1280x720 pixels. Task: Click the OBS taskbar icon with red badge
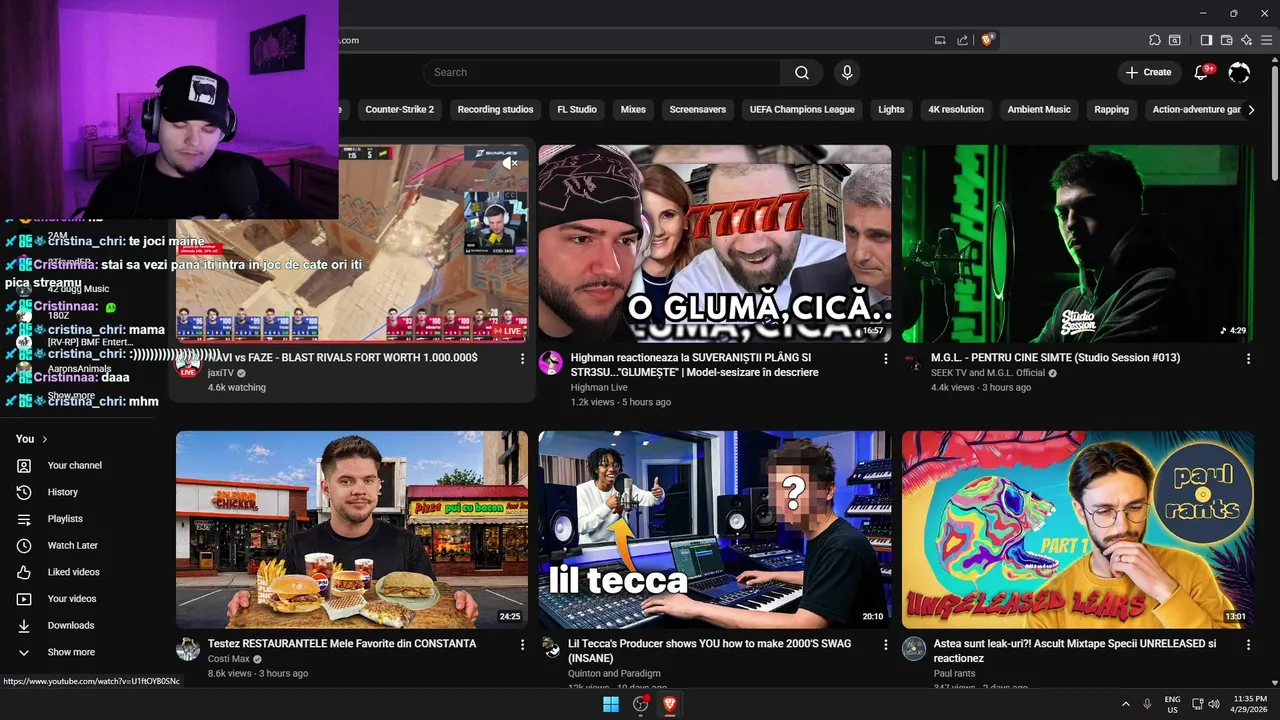[641, 704]
